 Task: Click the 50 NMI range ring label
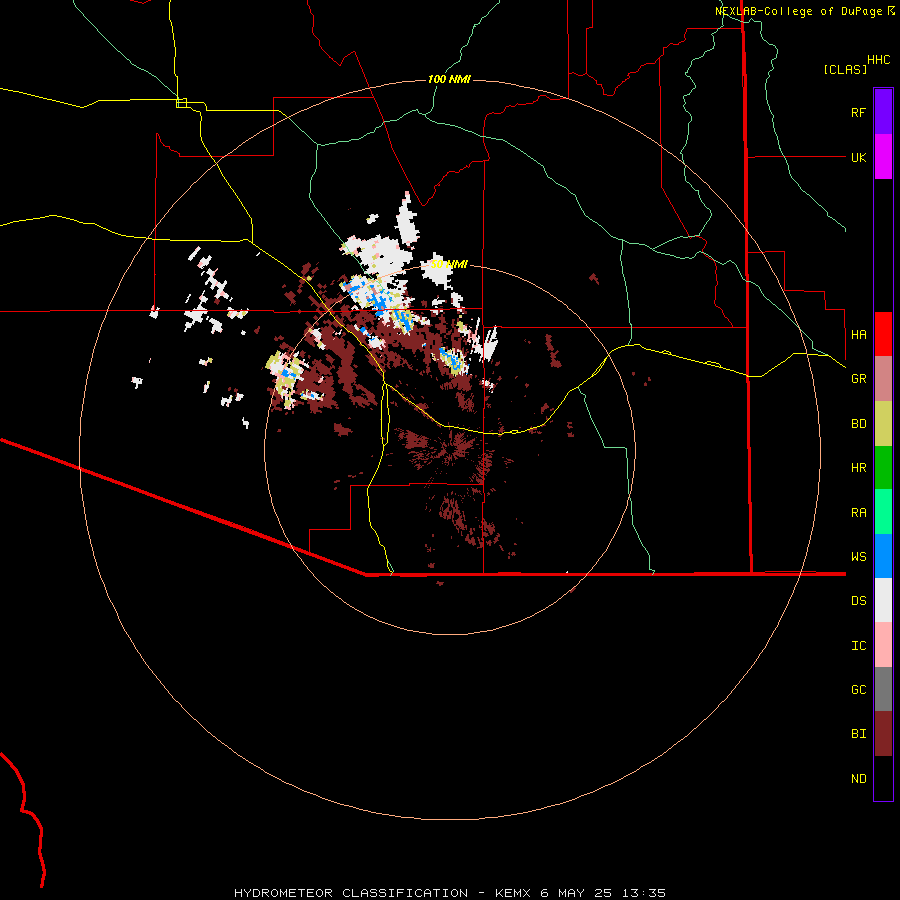[x=449, y=264]
